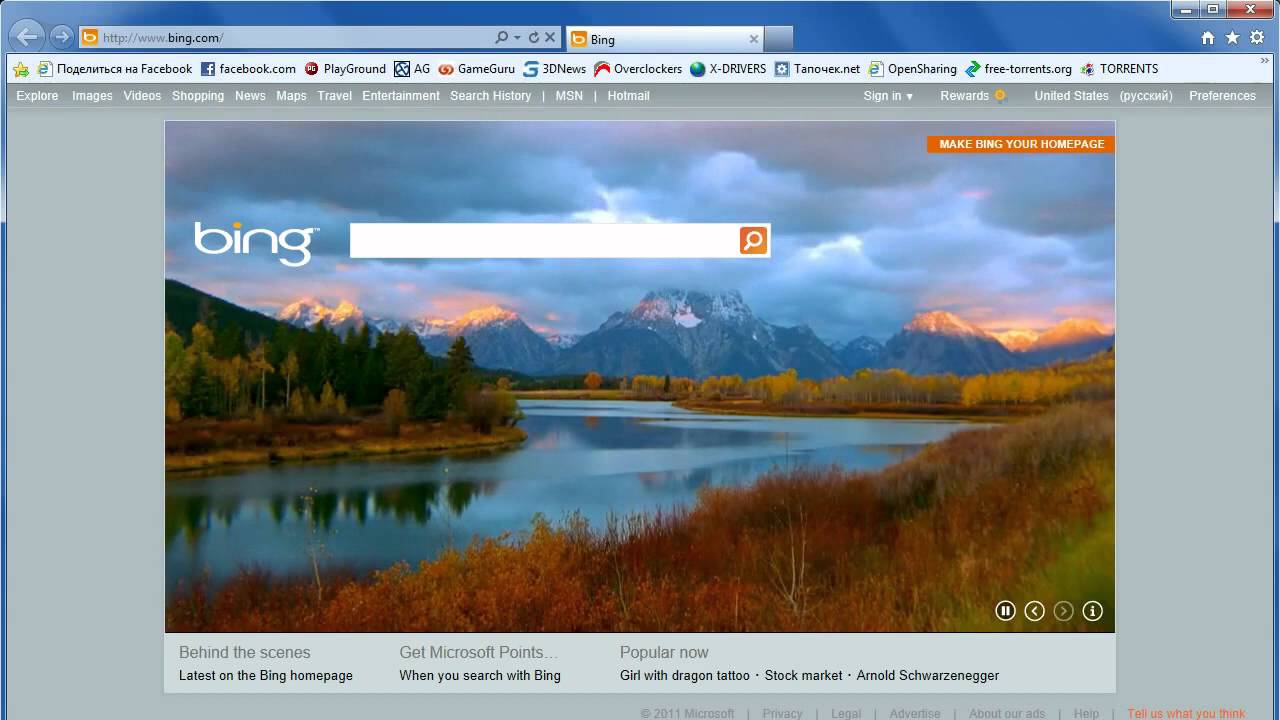Click the orange search button
The height and width of the screenshot is (720, 1280).
[753, 240]
